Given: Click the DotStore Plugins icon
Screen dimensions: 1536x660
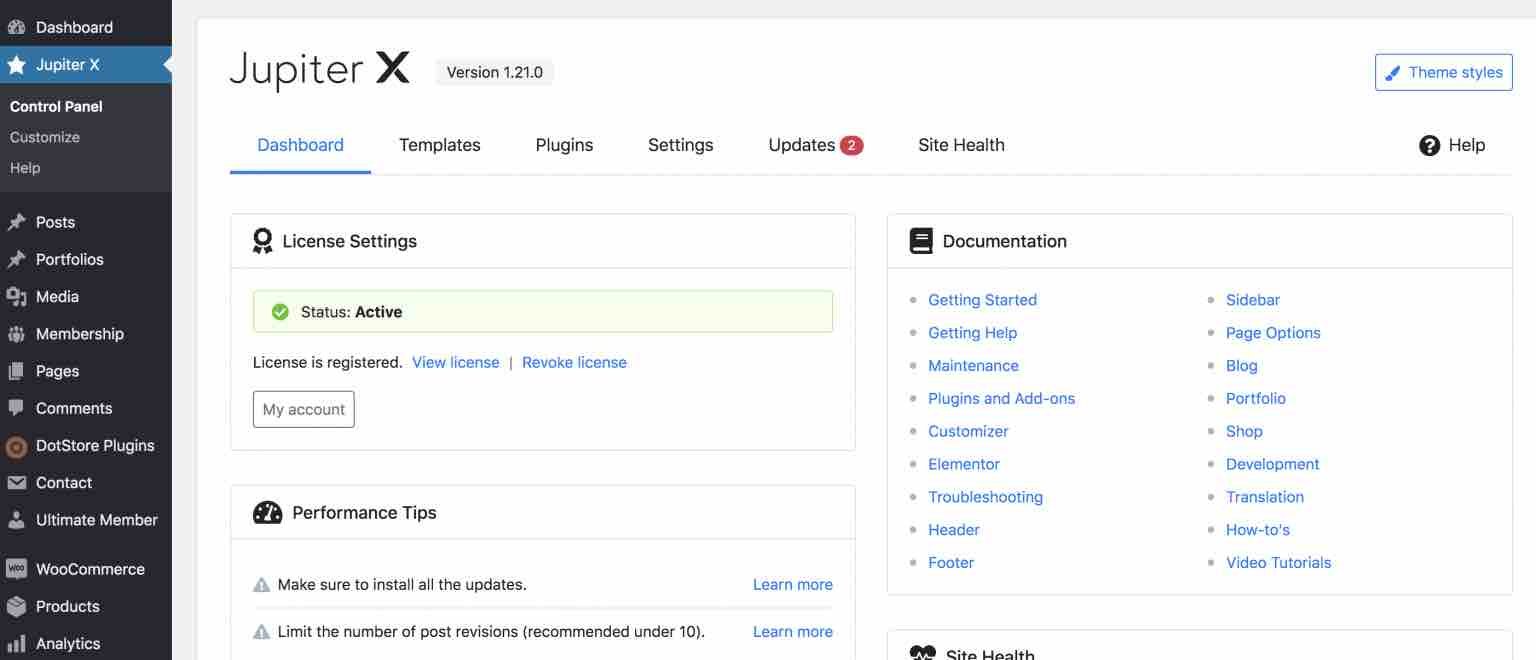Looking at the screenshot, I should point(16,446).
